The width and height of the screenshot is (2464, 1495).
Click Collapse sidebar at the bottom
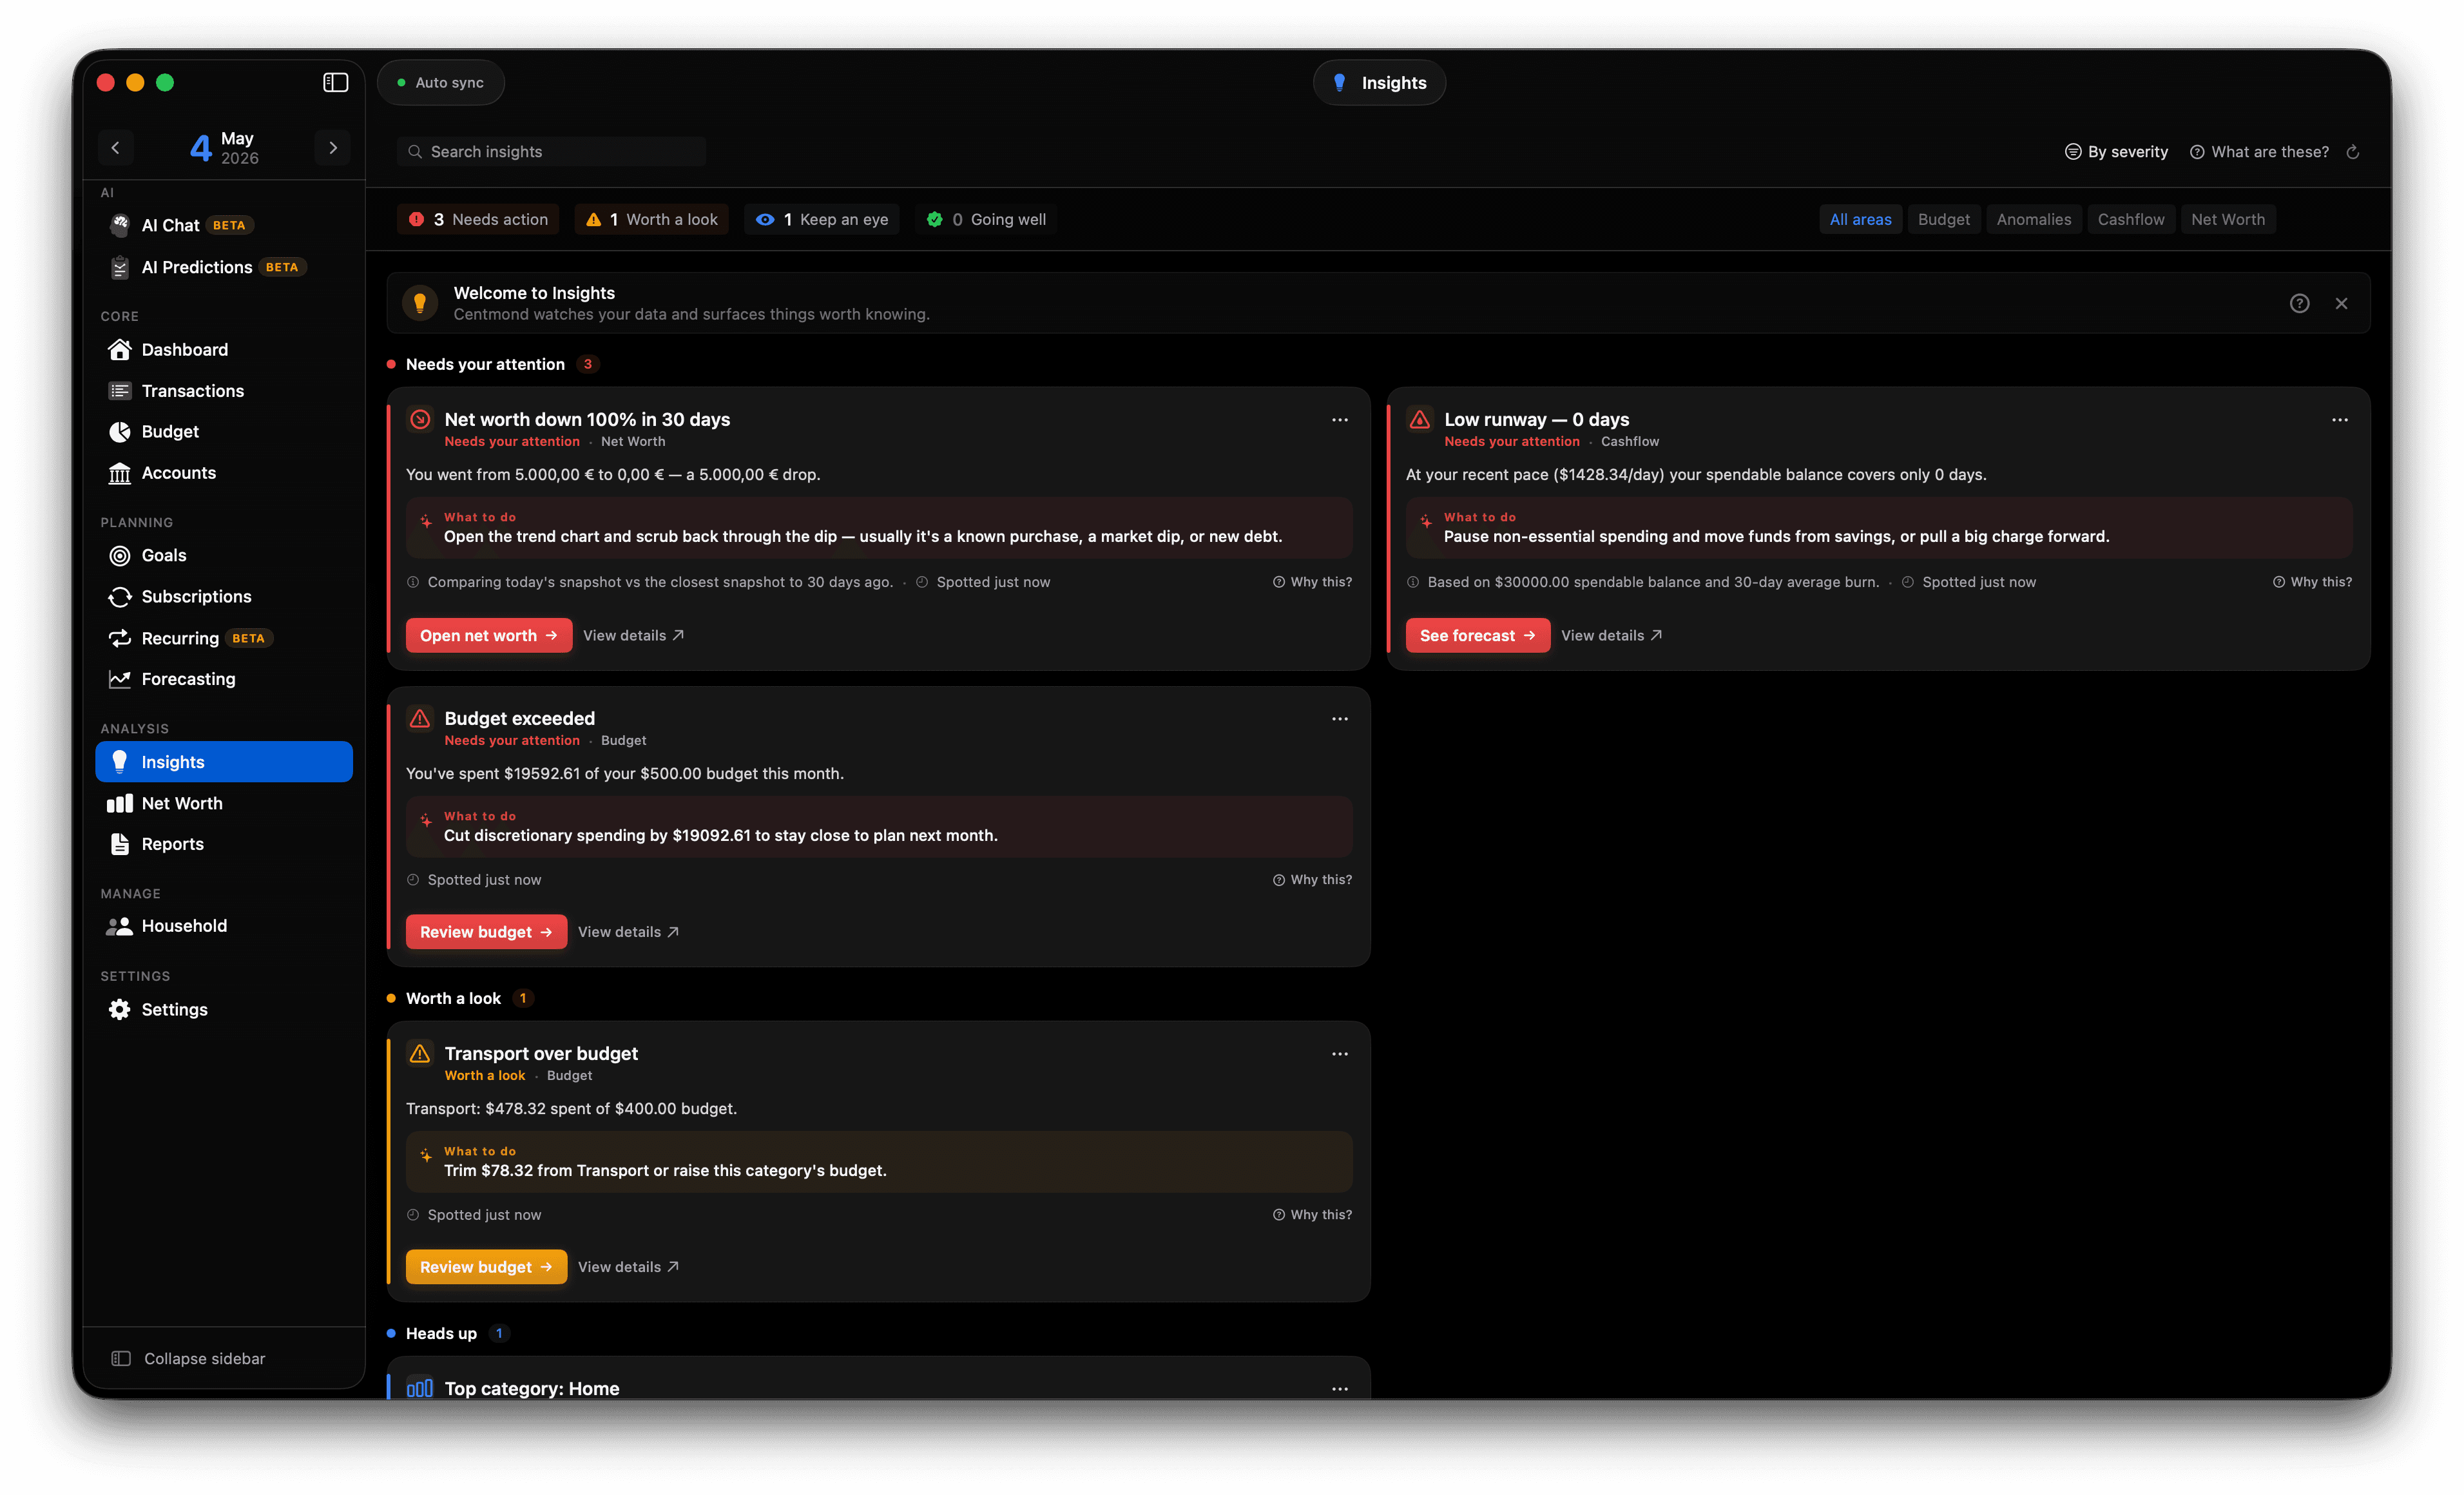[188, 1358]
